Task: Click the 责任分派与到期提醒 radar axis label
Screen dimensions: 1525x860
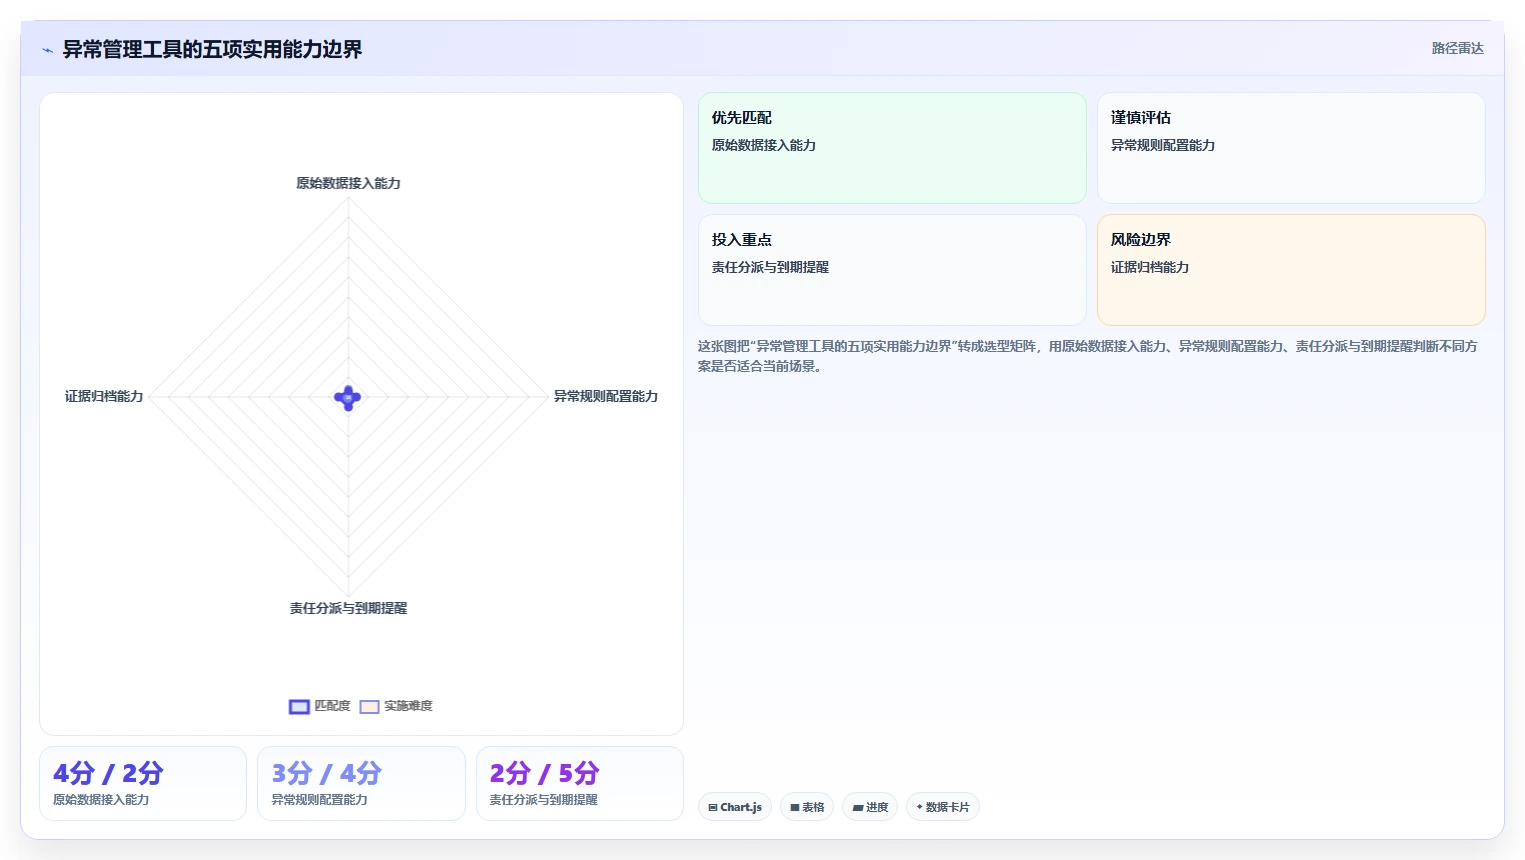Action: tap(348, 608)
